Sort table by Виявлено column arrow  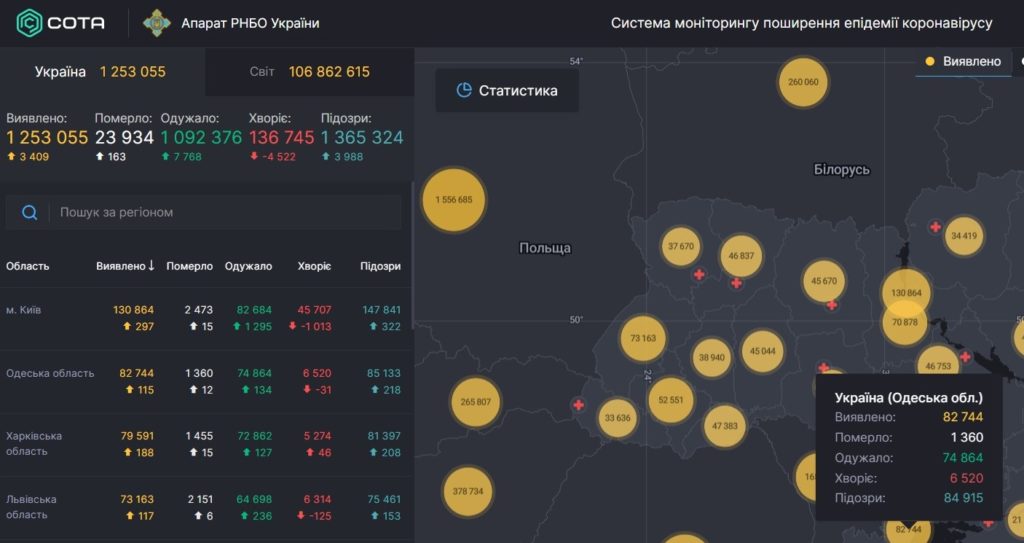point(151,265)
